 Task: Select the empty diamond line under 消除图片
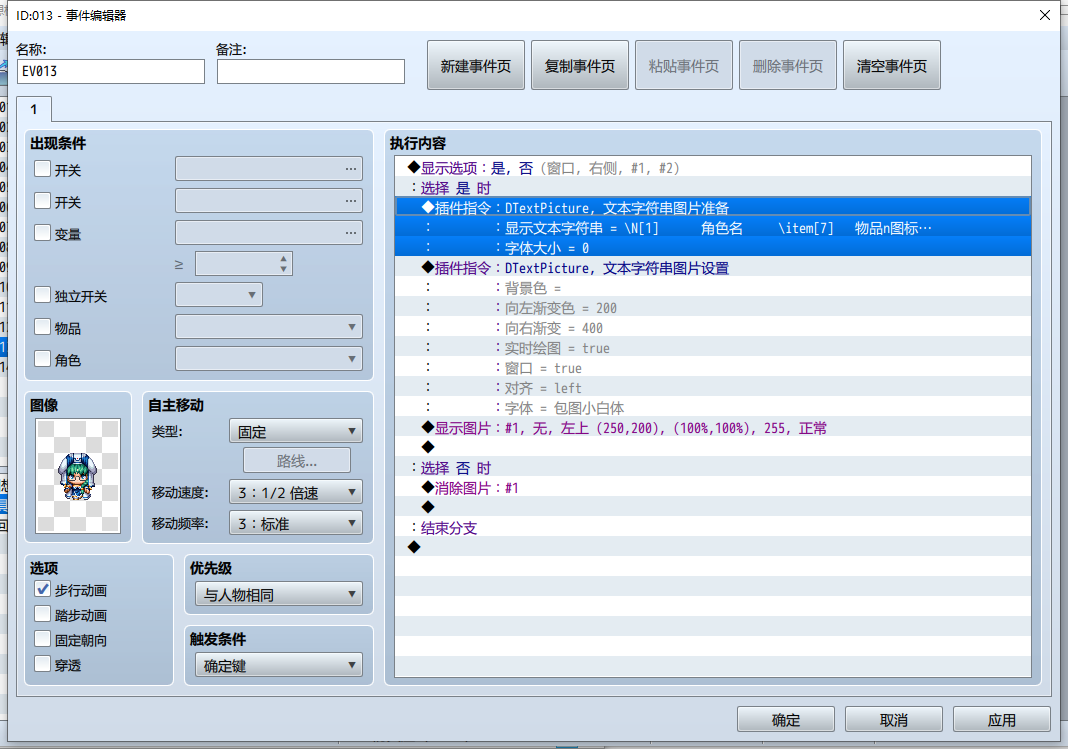(x=713, y=507)
